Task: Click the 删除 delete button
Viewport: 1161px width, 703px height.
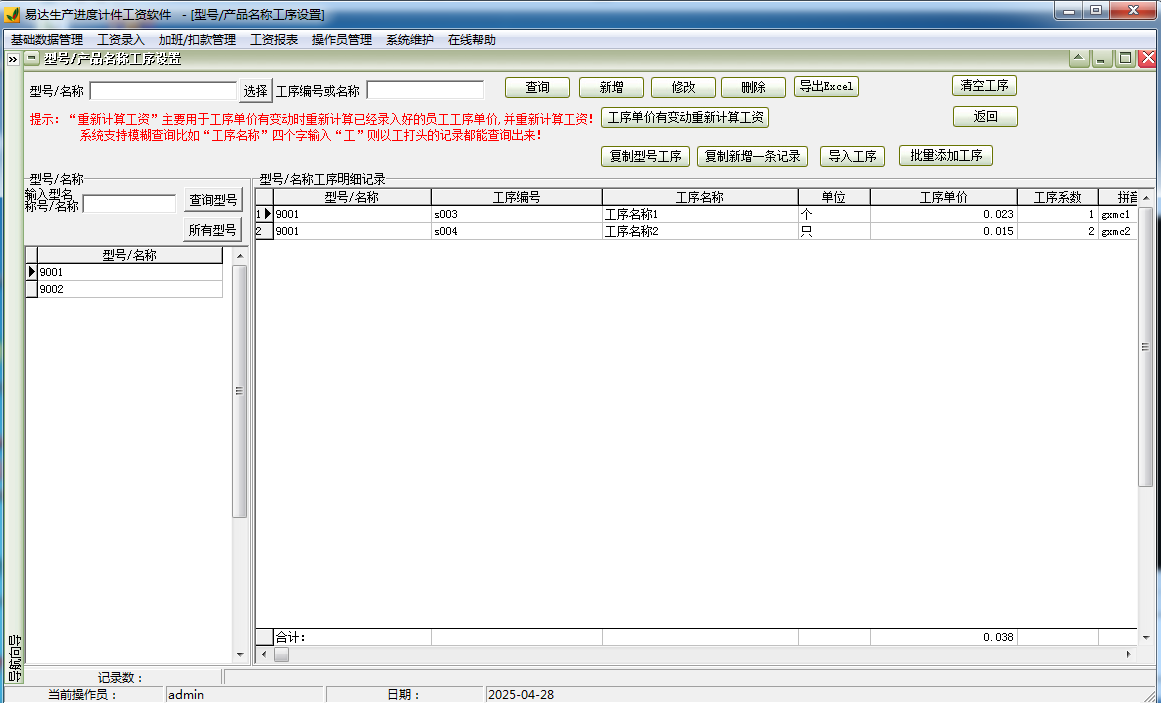Action: click(x=753, y=86)
